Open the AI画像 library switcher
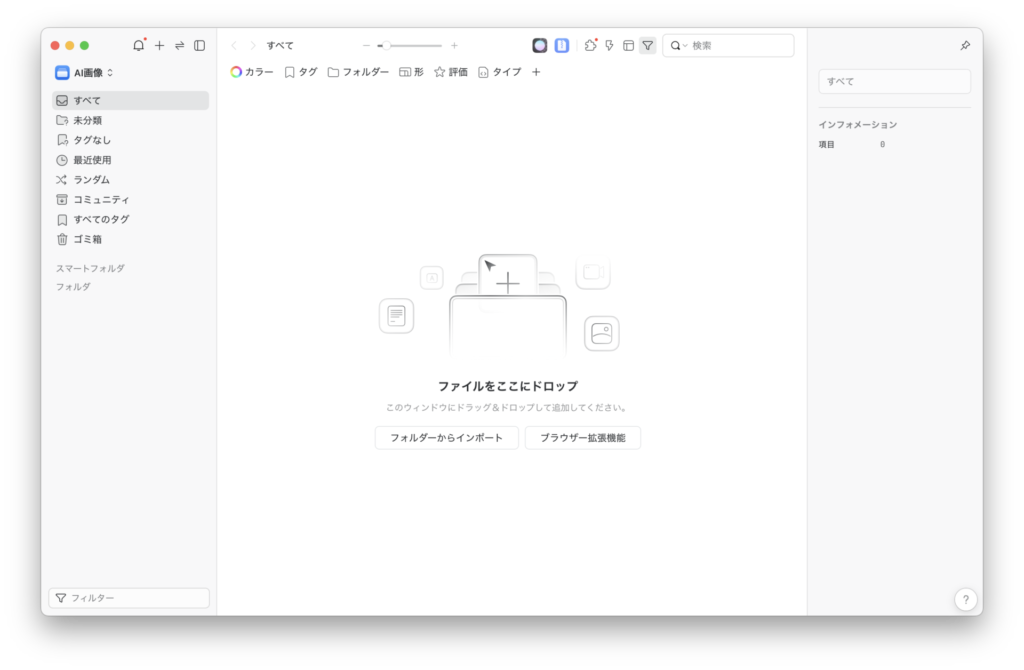Screen dimensions: 1024x670 87,72
